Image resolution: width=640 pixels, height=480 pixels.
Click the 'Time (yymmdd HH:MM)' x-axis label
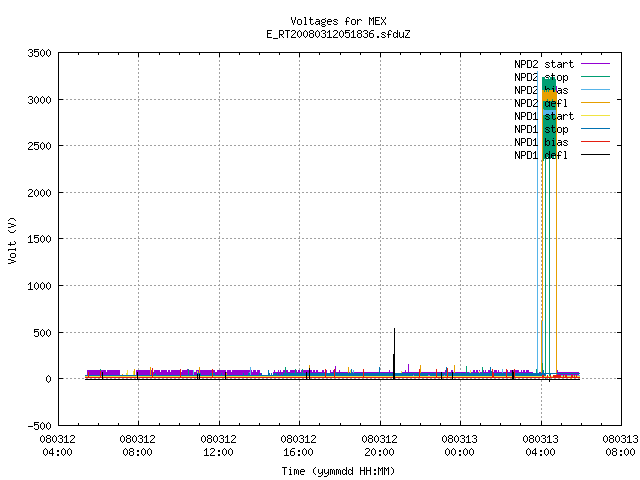click(x=338, y=471)
